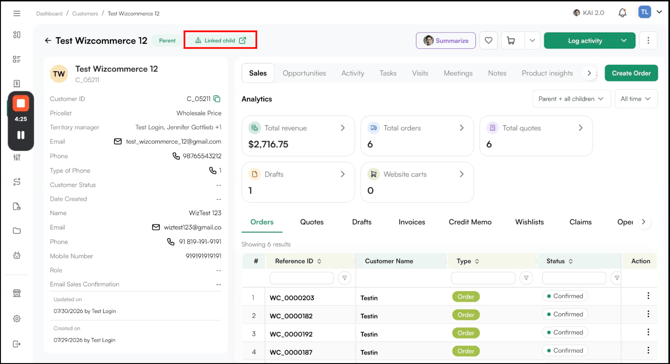The width and height of the screenshot is (670, 364).
Task: Open the Product insights tab
Action: [x=547, y=73]
